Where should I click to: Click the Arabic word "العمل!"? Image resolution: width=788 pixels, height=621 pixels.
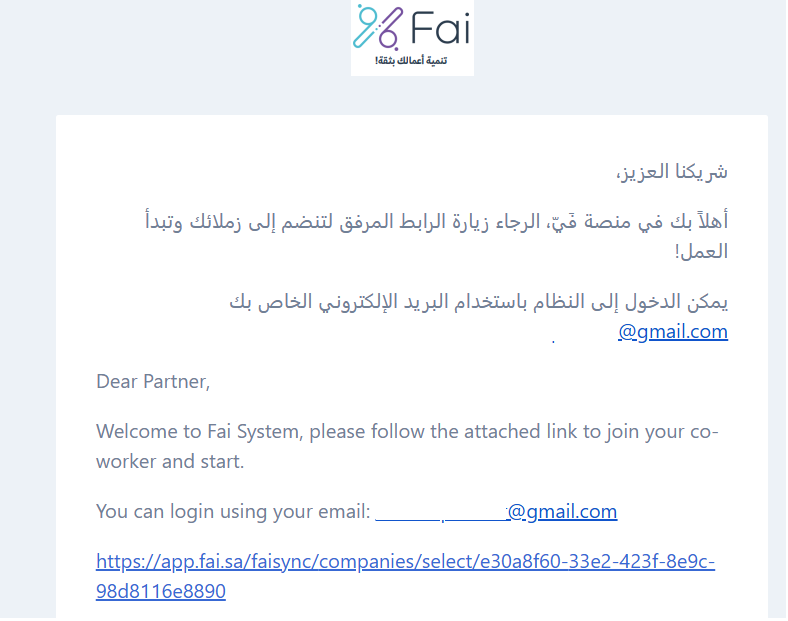(702, 251)
